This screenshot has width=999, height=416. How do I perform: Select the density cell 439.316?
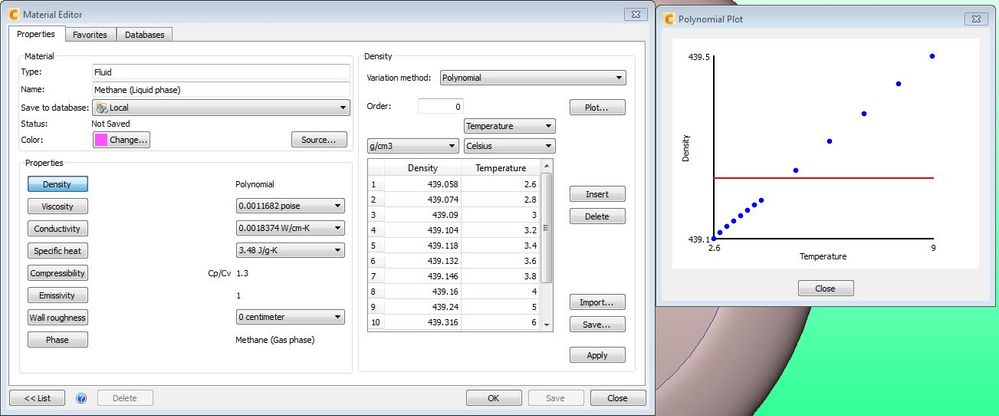coord(423,322)
